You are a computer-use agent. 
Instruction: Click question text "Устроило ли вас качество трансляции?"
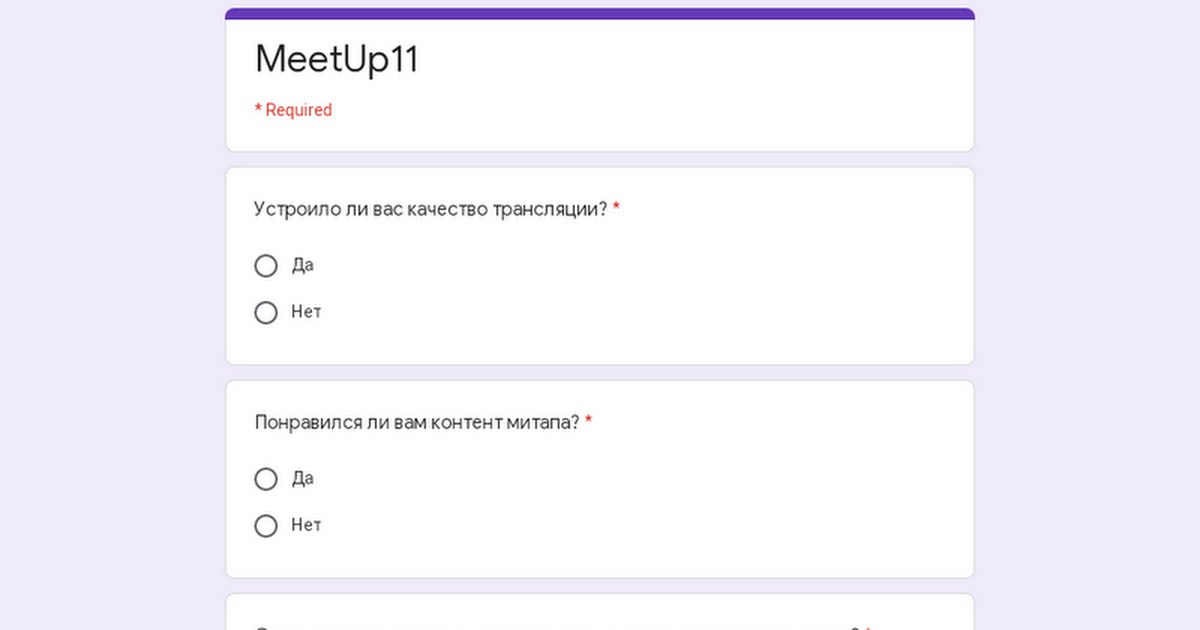(x=430, y=210)
